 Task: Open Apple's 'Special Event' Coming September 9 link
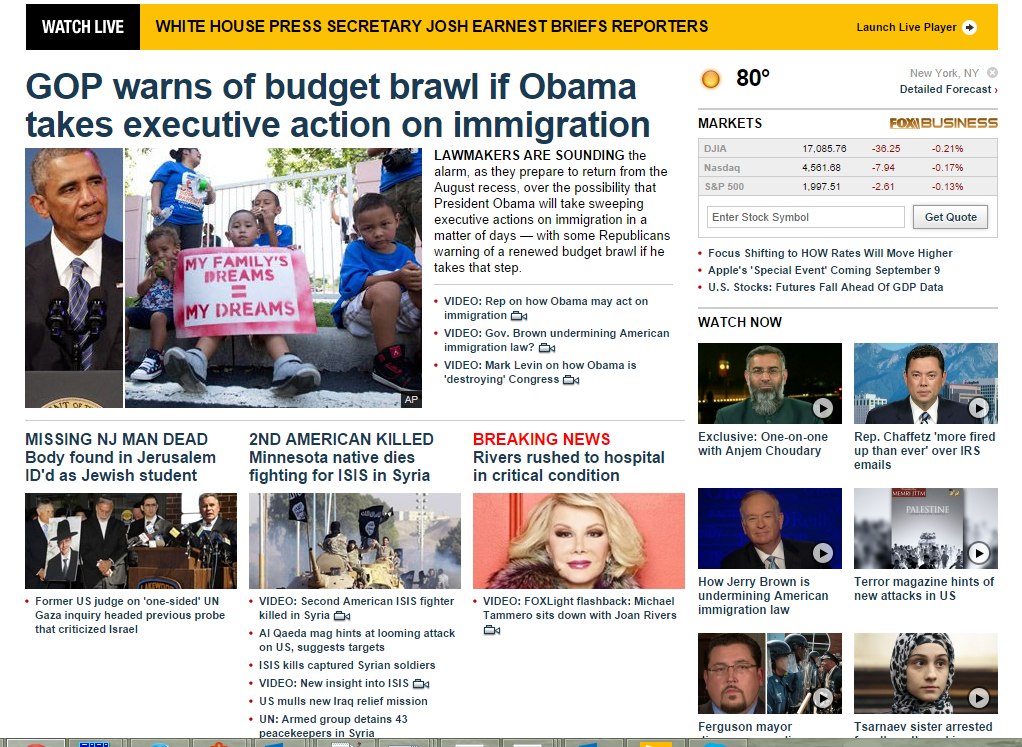coord(824,271)
